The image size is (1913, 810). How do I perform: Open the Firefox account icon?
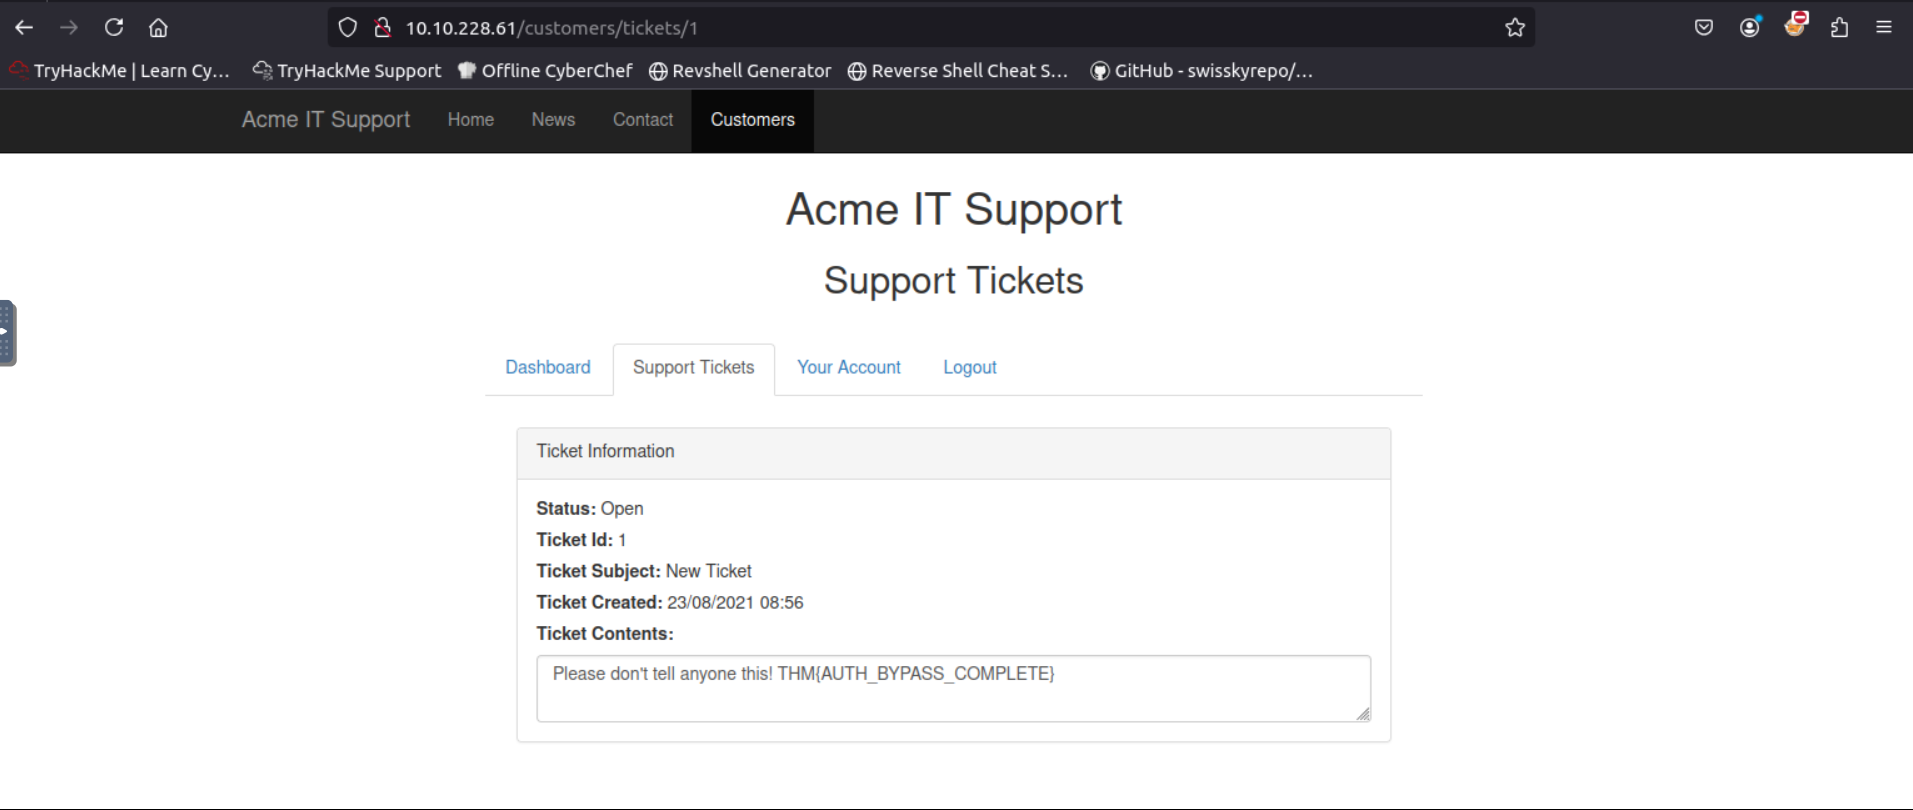click(x=1749, y=28)
